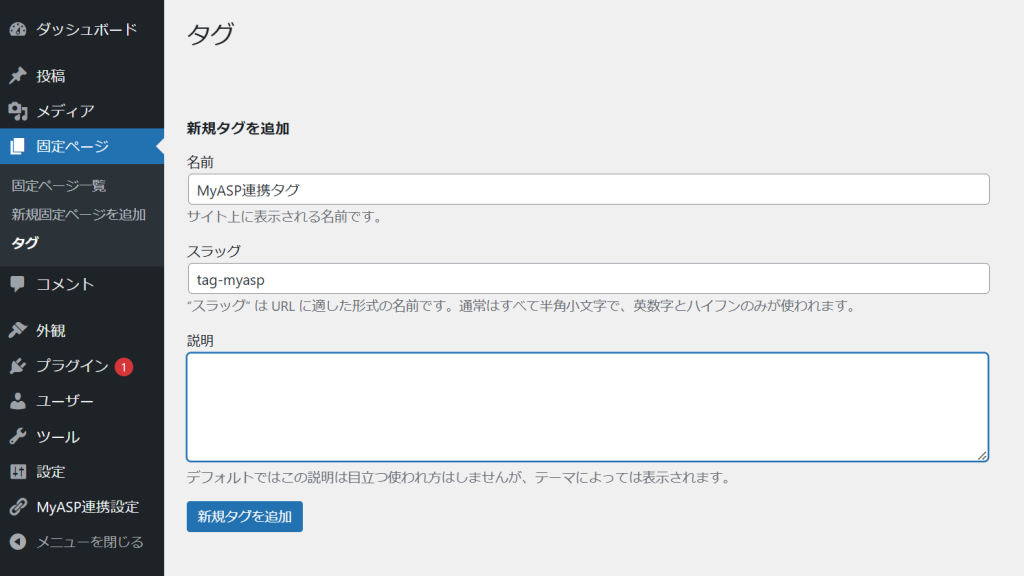Open 固定ページ一覧 submenu item
Image resolution: width=1024 pixels, height=576 pixels.
(58, 186)
